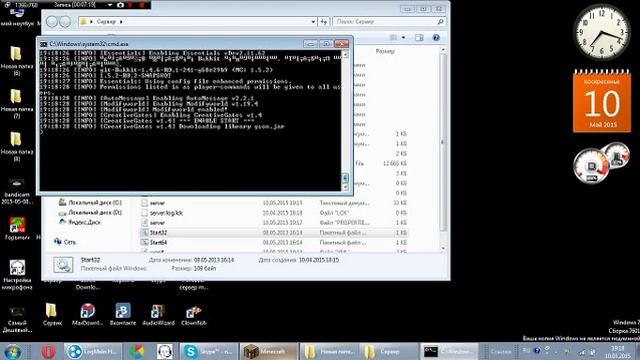Select the Clownfish desktop shortcut
This screenshot has width=640, height=360.
[x=193, y=314]
